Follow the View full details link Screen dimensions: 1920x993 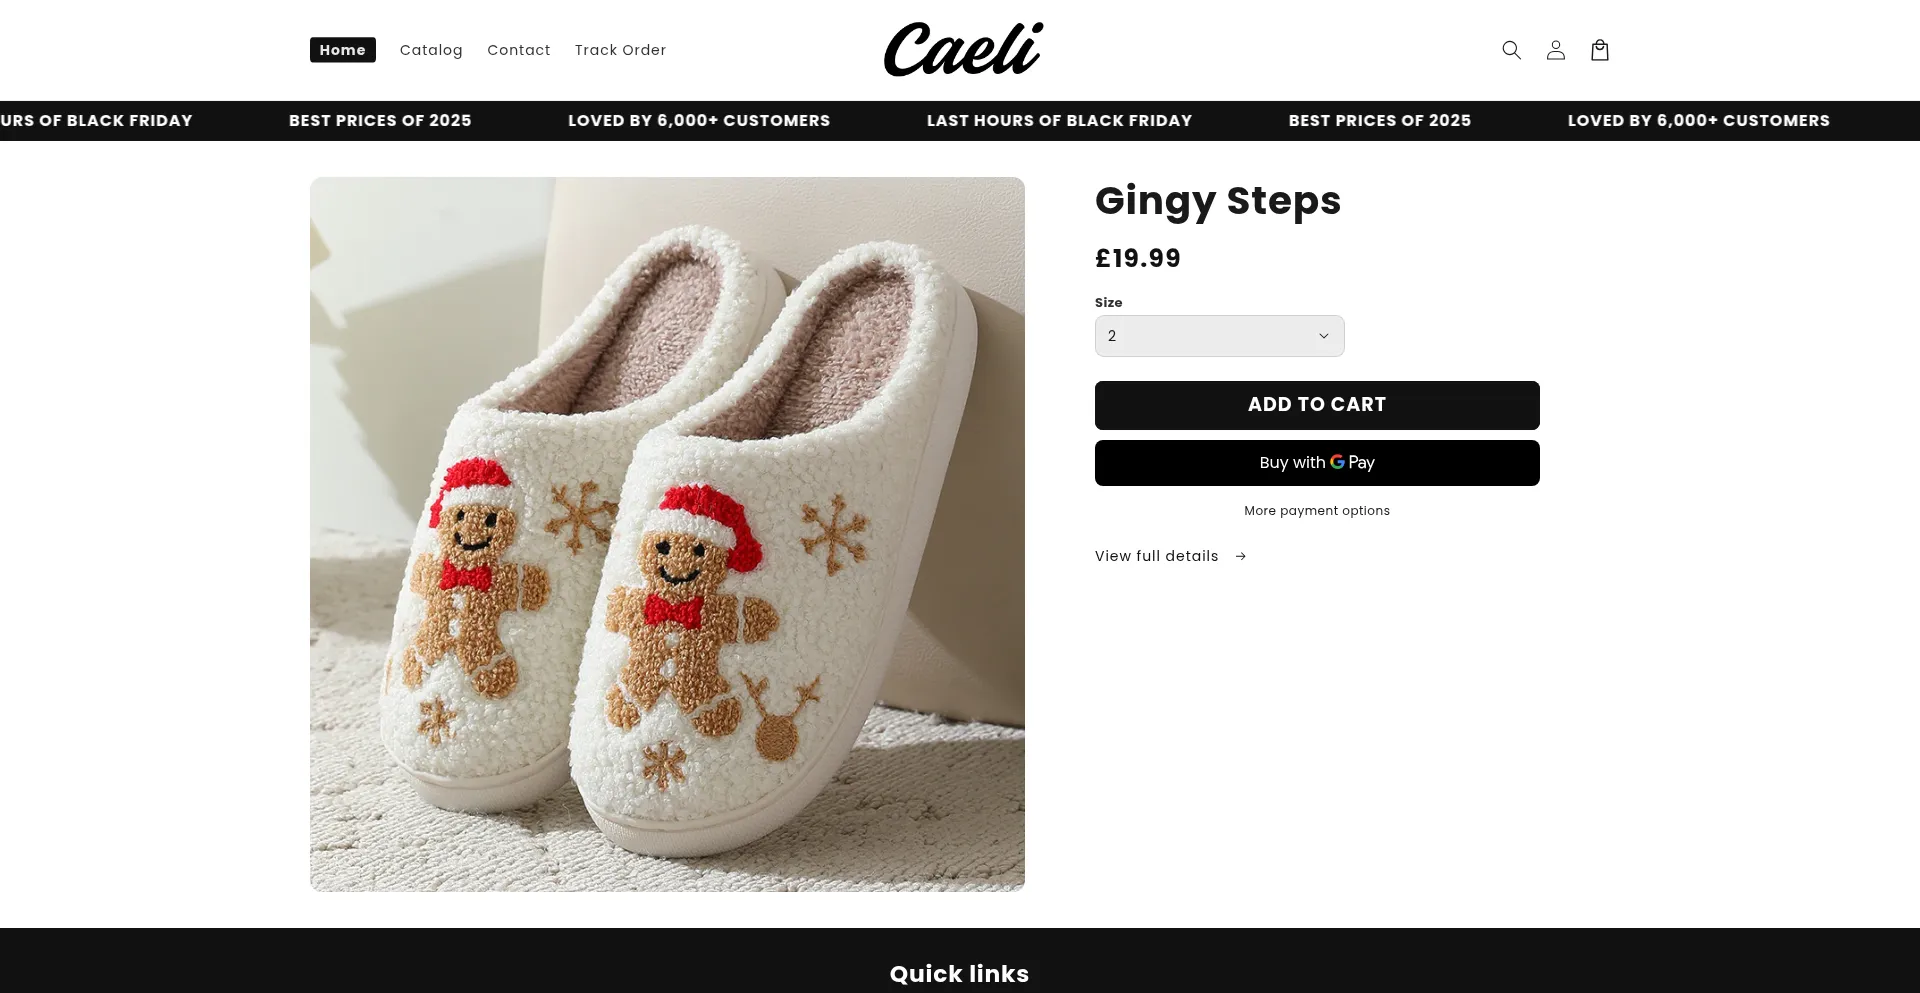[1157, 557]
